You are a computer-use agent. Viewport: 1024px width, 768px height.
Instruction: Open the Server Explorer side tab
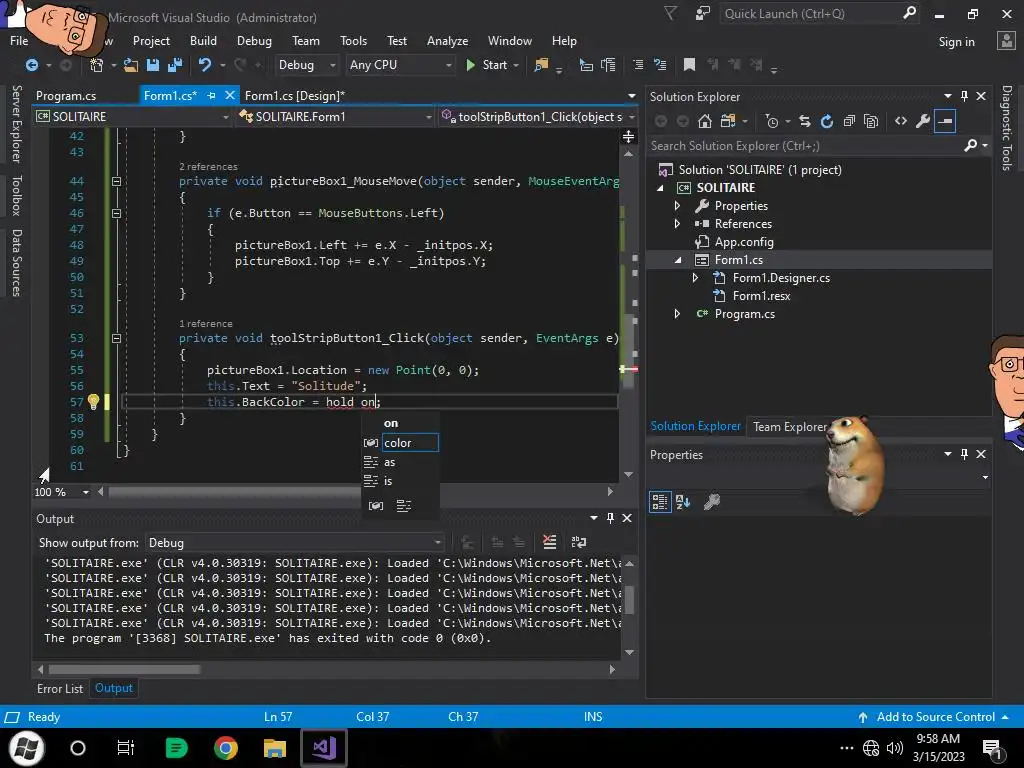point(16,123)
